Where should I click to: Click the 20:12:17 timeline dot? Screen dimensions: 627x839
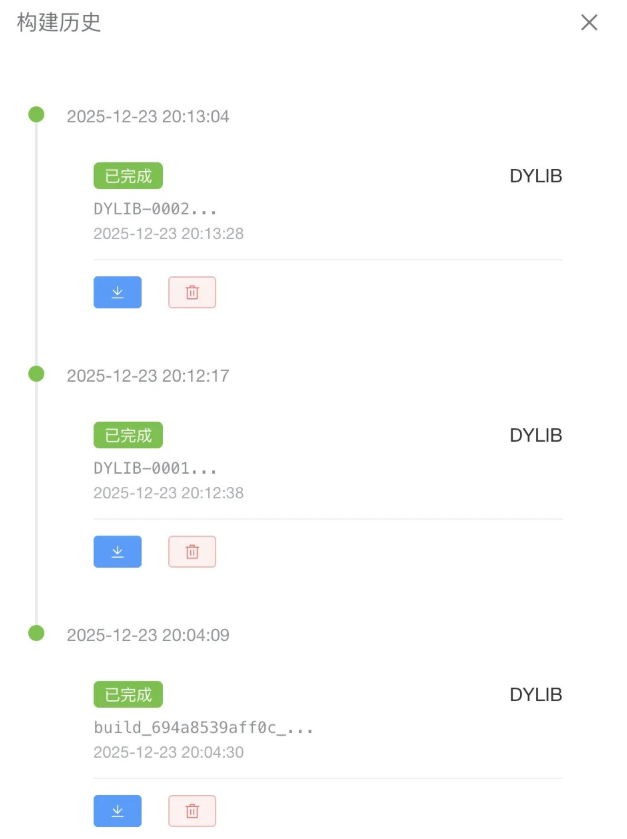click(x=37, y=374)
